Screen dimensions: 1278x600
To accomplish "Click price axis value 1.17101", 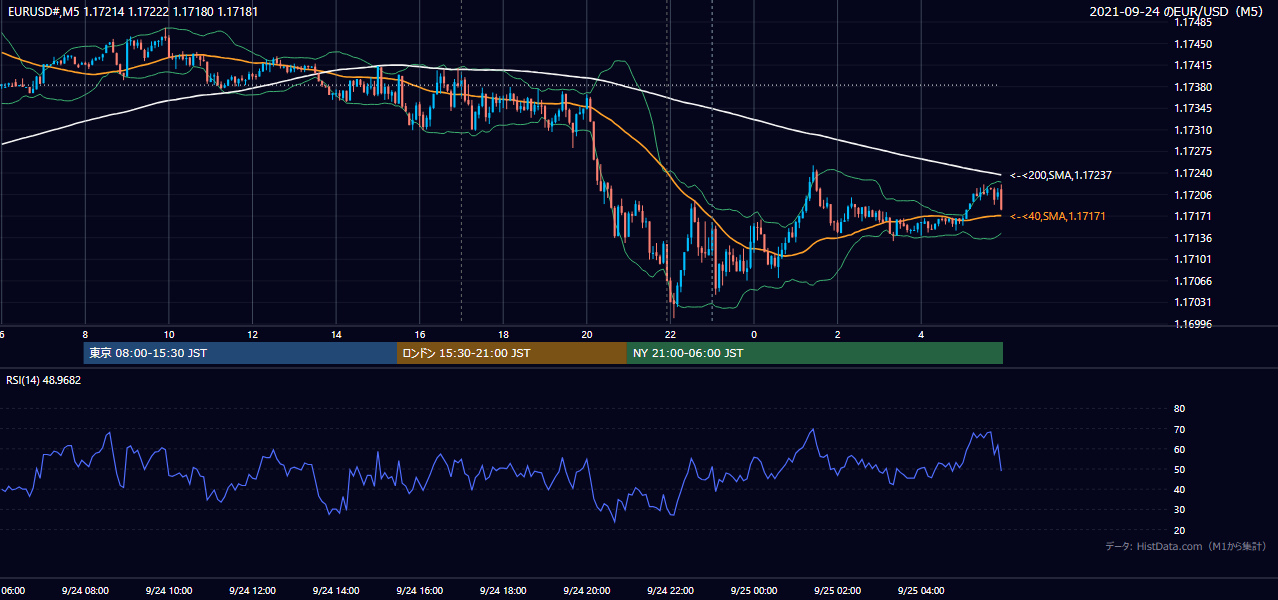I will (x=1192, y=259).
